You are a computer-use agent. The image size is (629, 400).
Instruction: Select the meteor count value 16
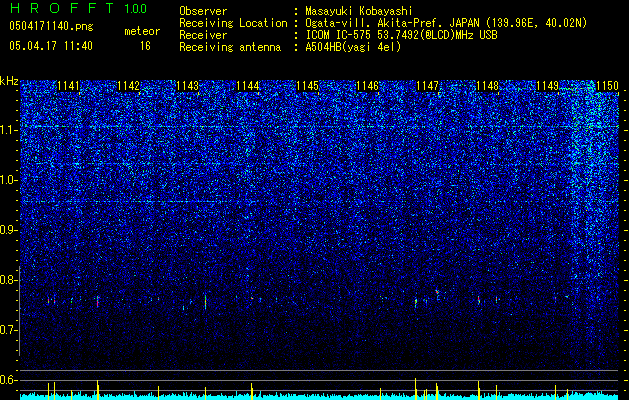point(145,46)
